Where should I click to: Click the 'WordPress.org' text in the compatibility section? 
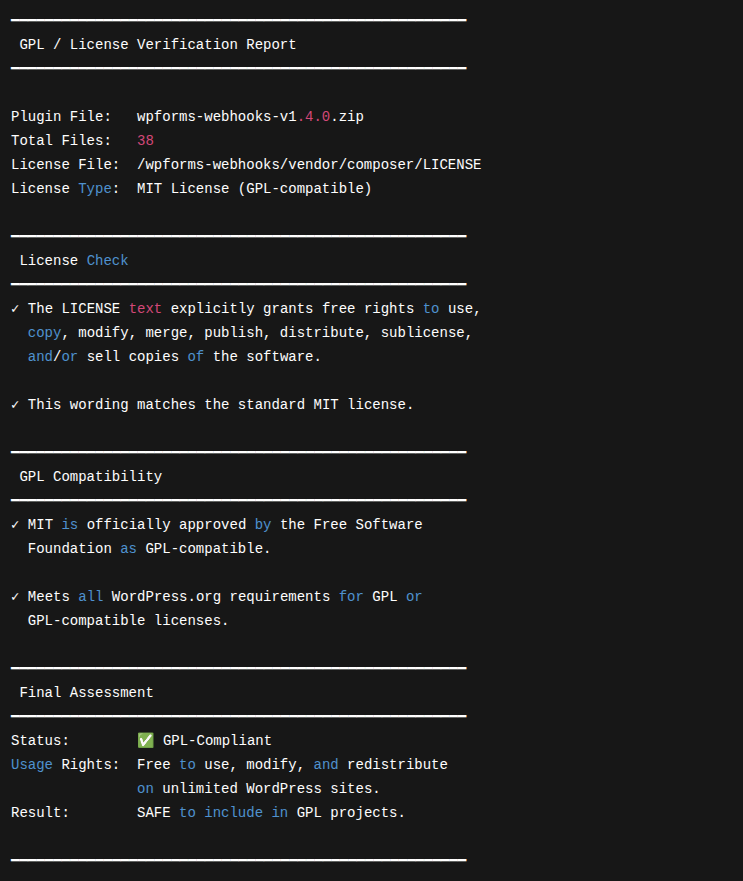click(166, 597)
